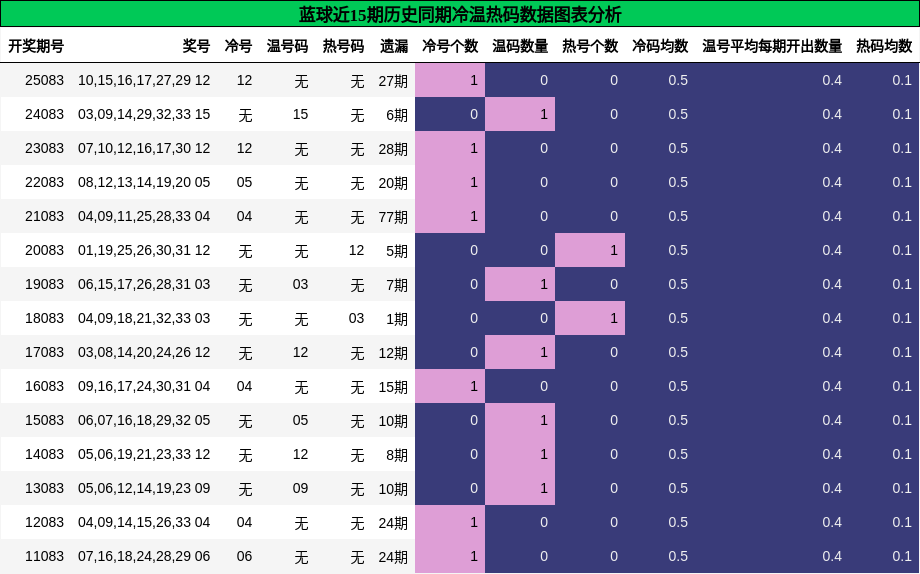
Task: Select numbers 03,08,14,20,24,26 12
Action: coord(144,353)
